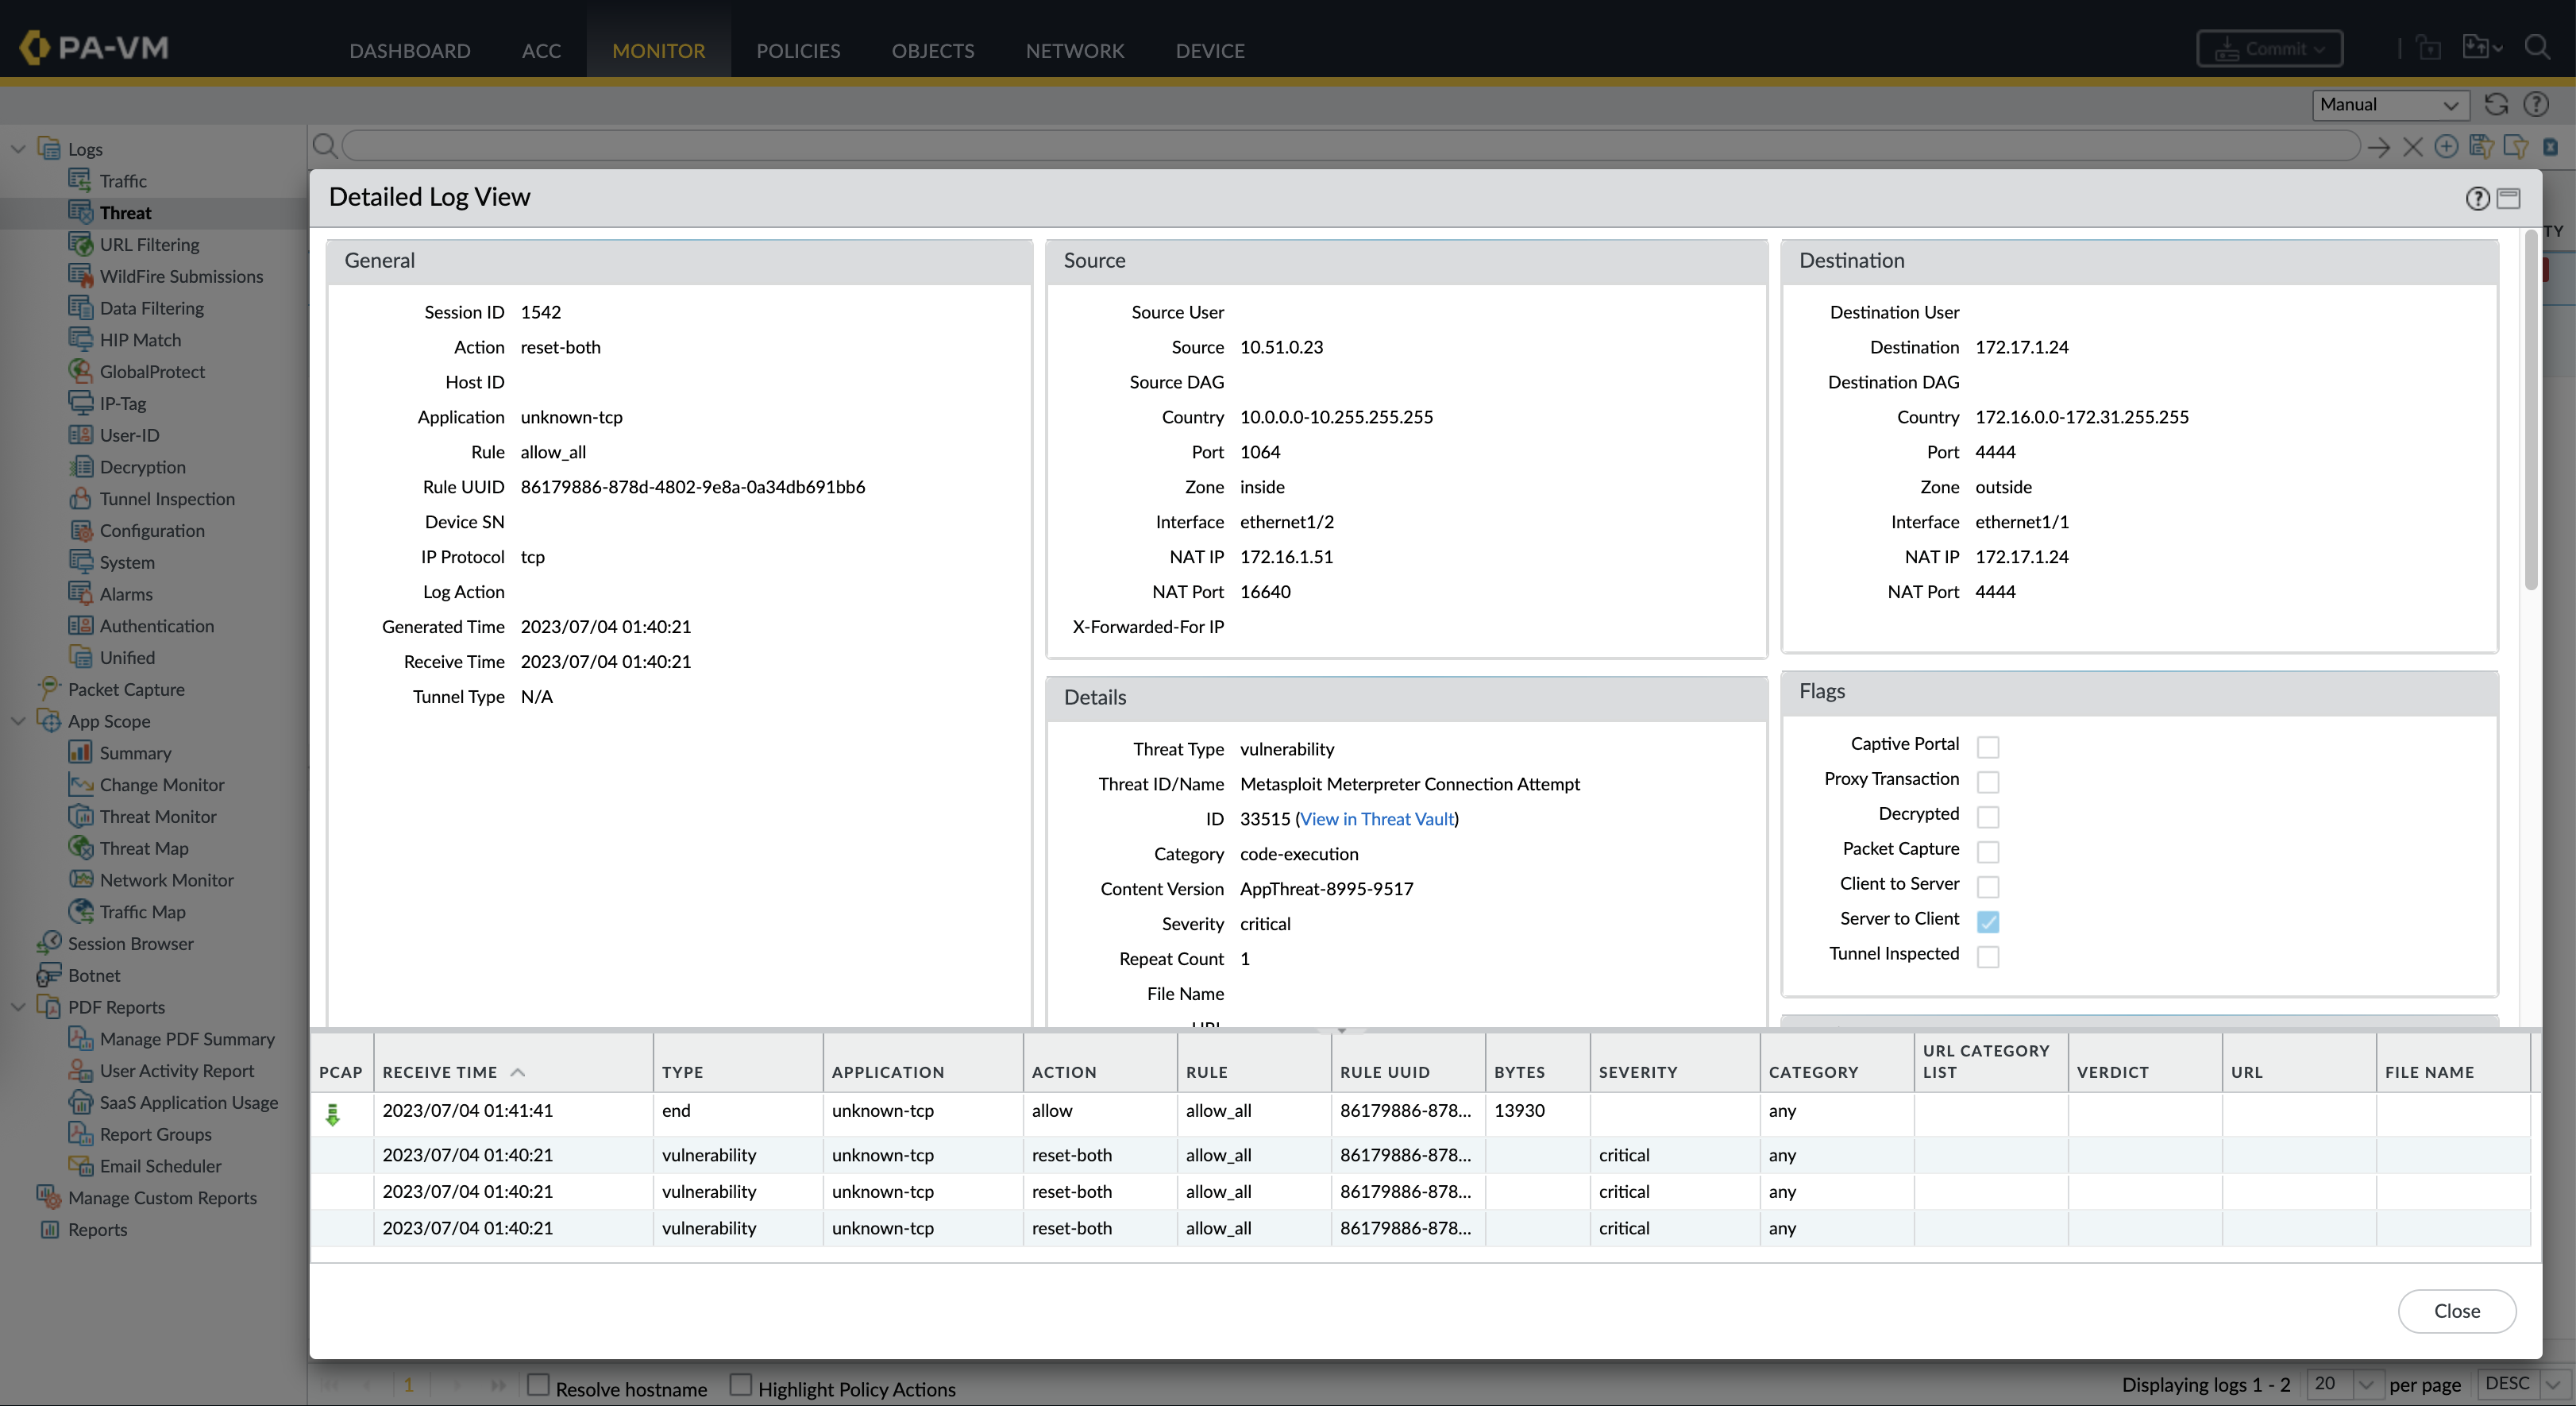The image size is (2576, 1406).
Task: Switch to the POLICIES tab
Action: pyautogui.click(x=797, y=50)
